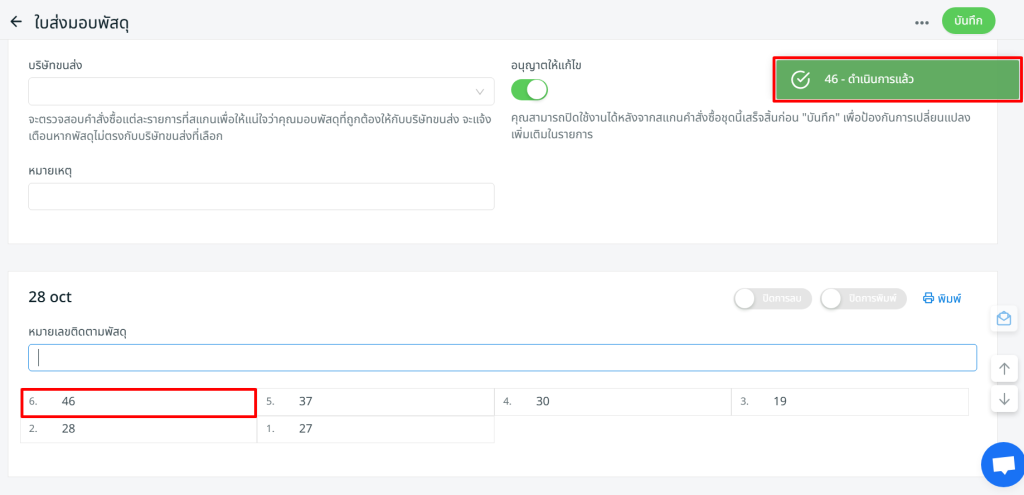Click the scroll down arrow button

[1004, 399]
